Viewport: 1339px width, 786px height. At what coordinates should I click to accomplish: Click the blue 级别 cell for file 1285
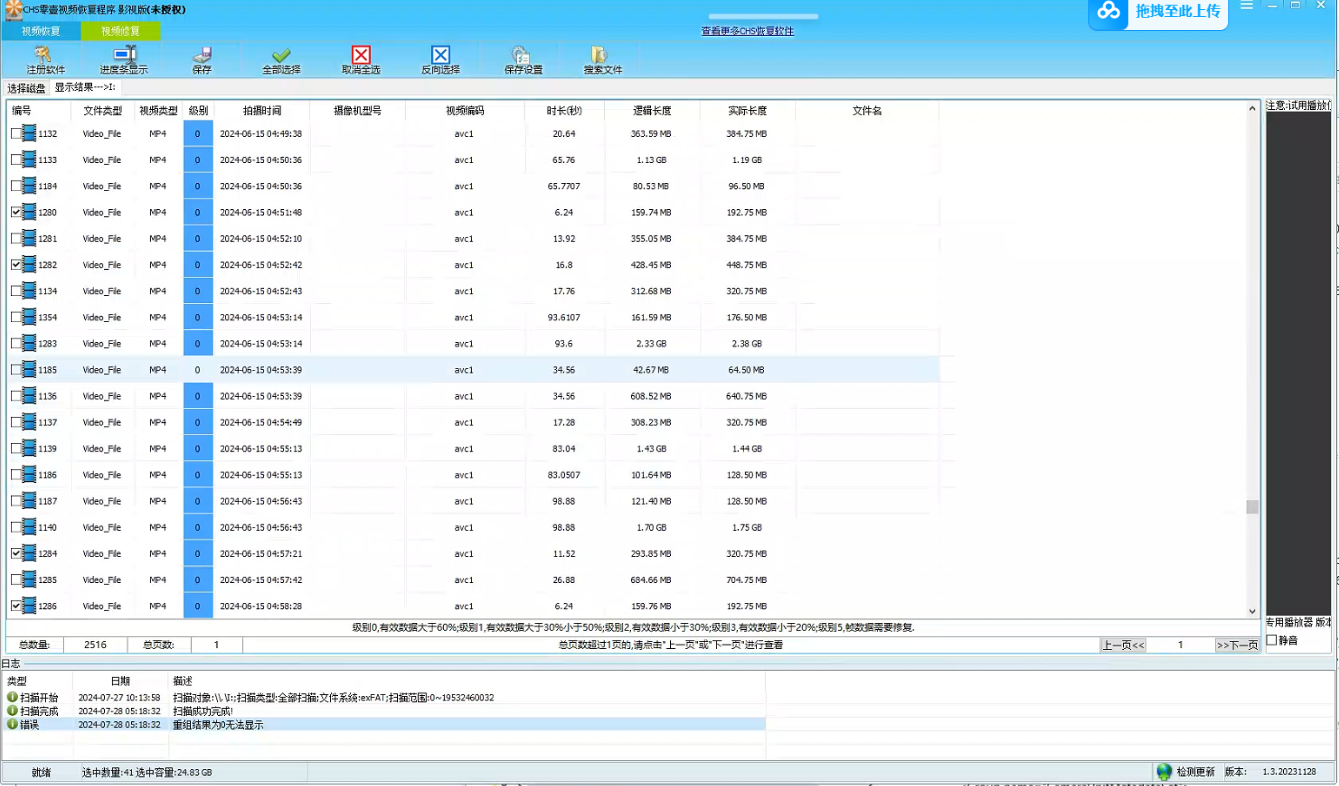click(198, 580)
